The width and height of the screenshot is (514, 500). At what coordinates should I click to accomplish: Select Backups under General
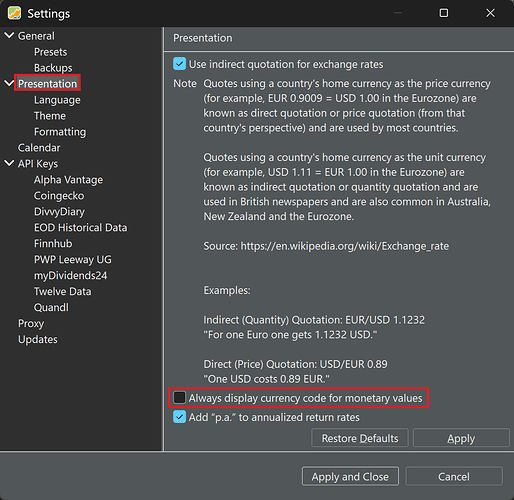pyautogui.click(x=53, y=68)
